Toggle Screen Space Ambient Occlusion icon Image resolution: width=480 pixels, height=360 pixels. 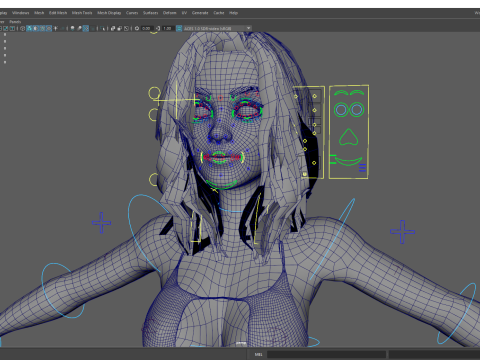[x=72, y=28]
